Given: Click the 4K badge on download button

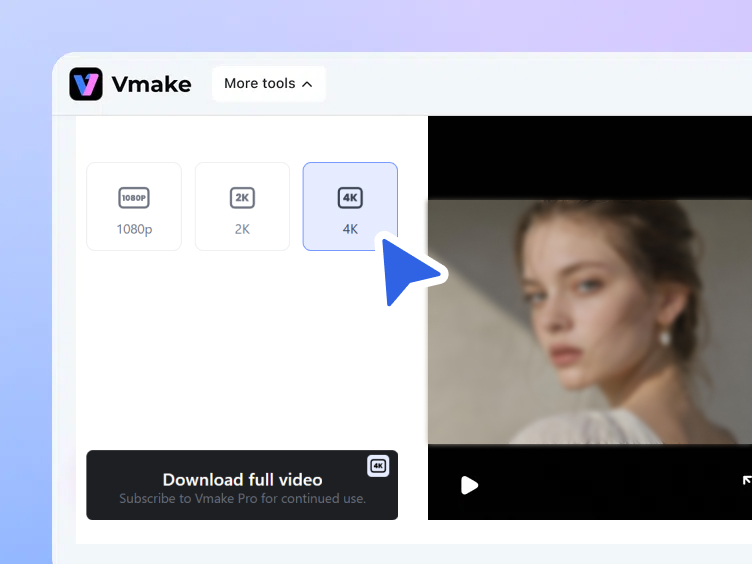Looking at the screenshot, I should (378, 466).
